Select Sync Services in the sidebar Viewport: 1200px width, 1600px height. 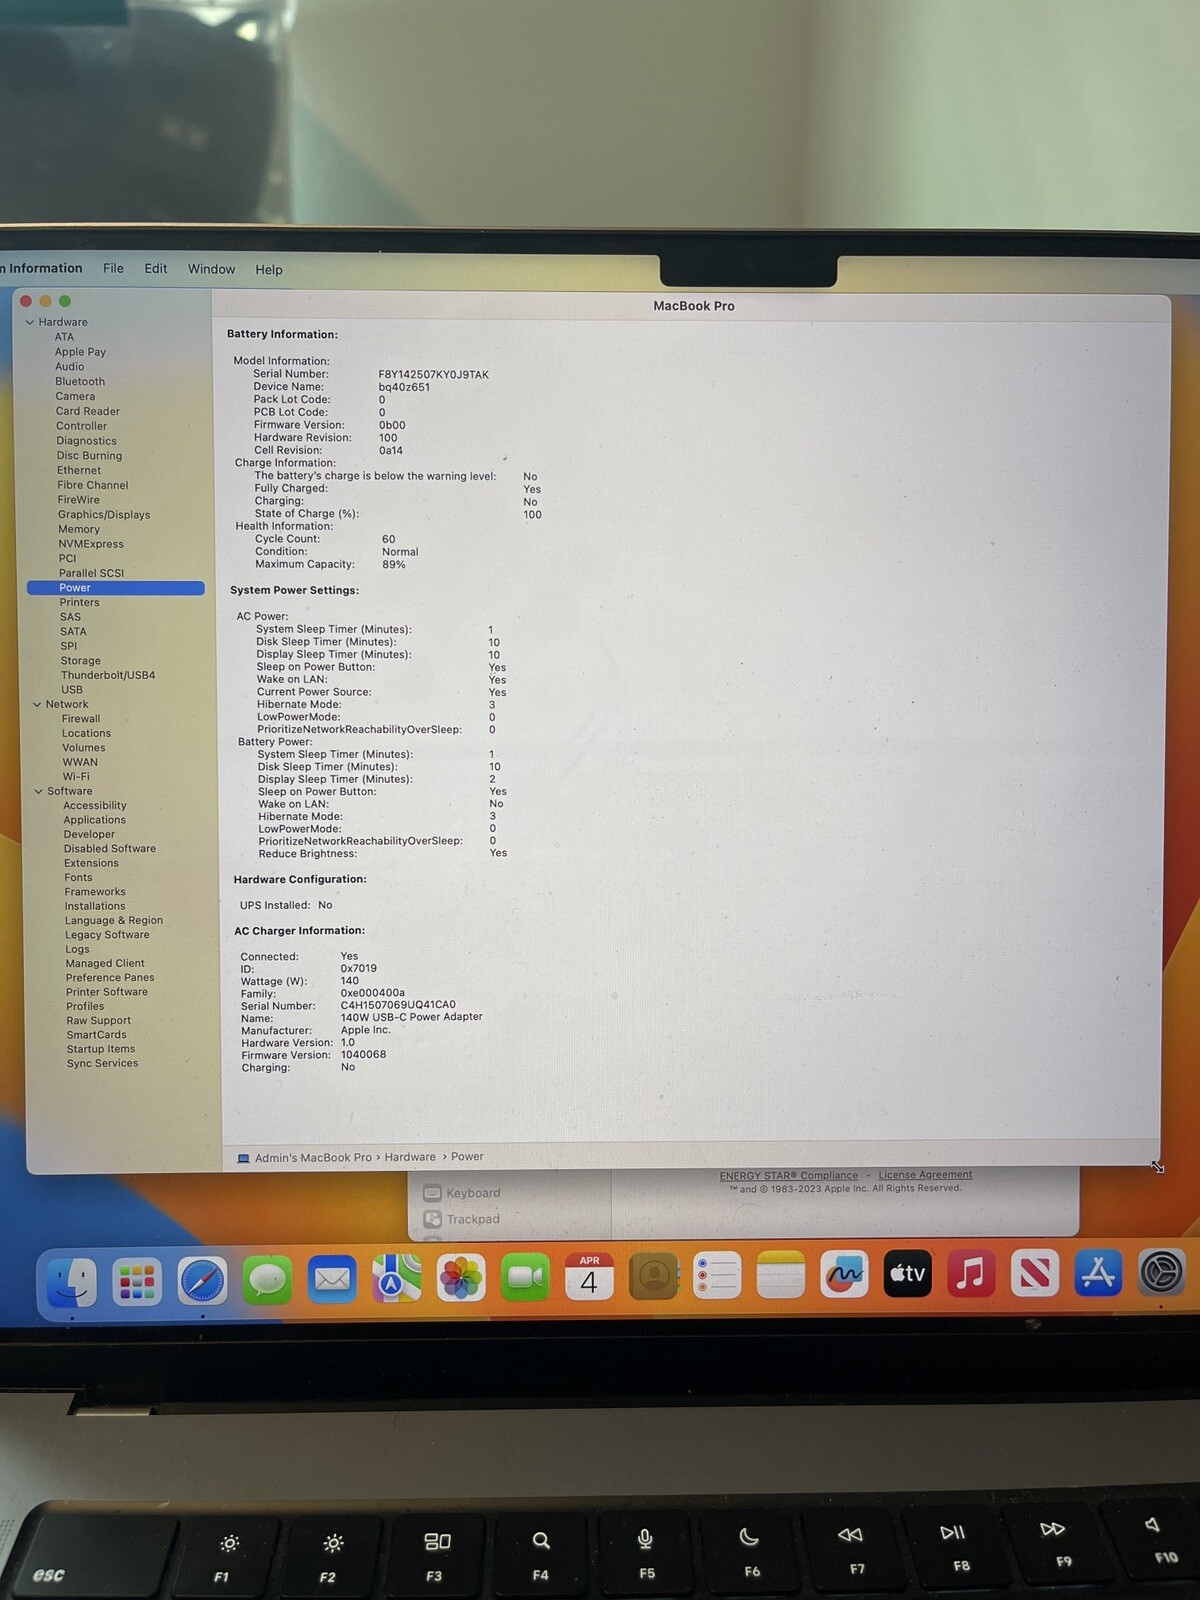coord(103,1063)
